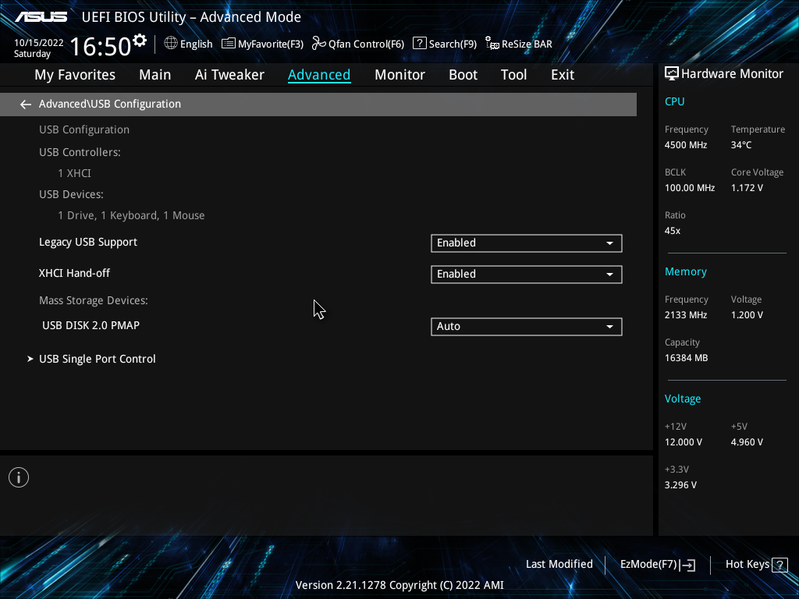The width and height of the screenshot is (799, 599).
Task: Open the Legacy USB Support dropdown
Action: (x=526, y=243)
